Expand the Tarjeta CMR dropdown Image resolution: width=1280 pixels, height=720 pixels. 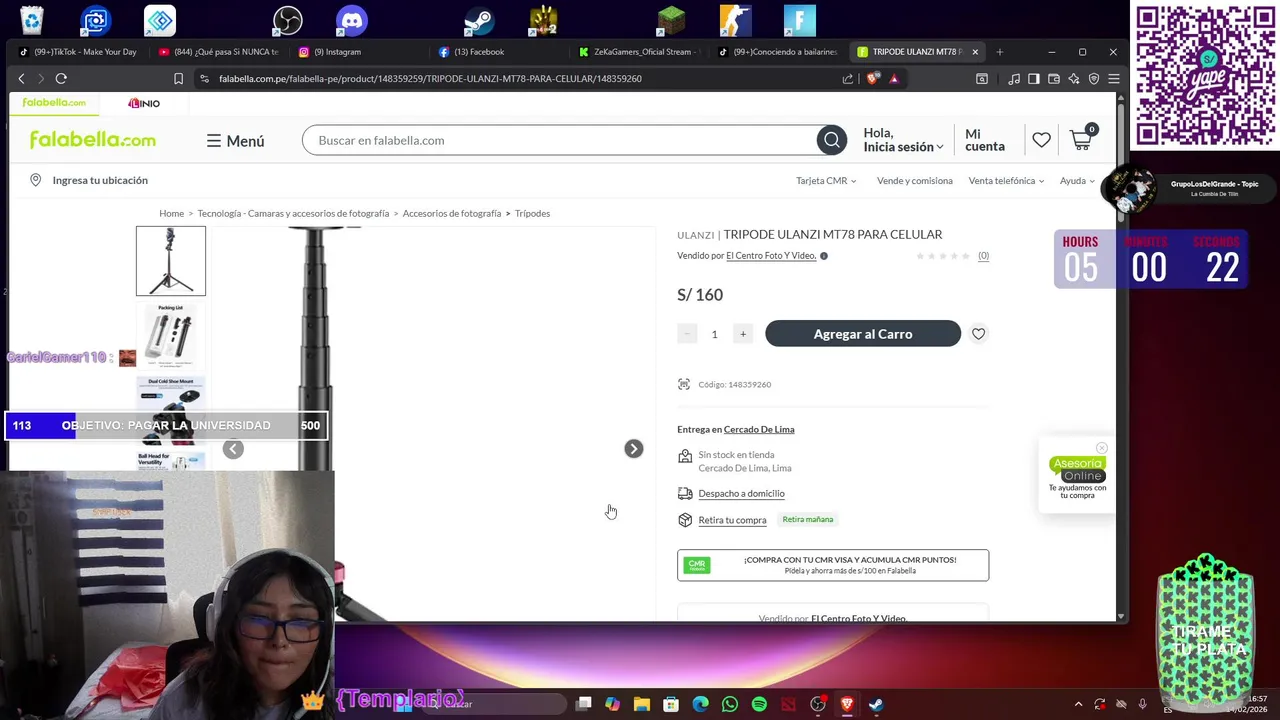[x=826, y=181]
